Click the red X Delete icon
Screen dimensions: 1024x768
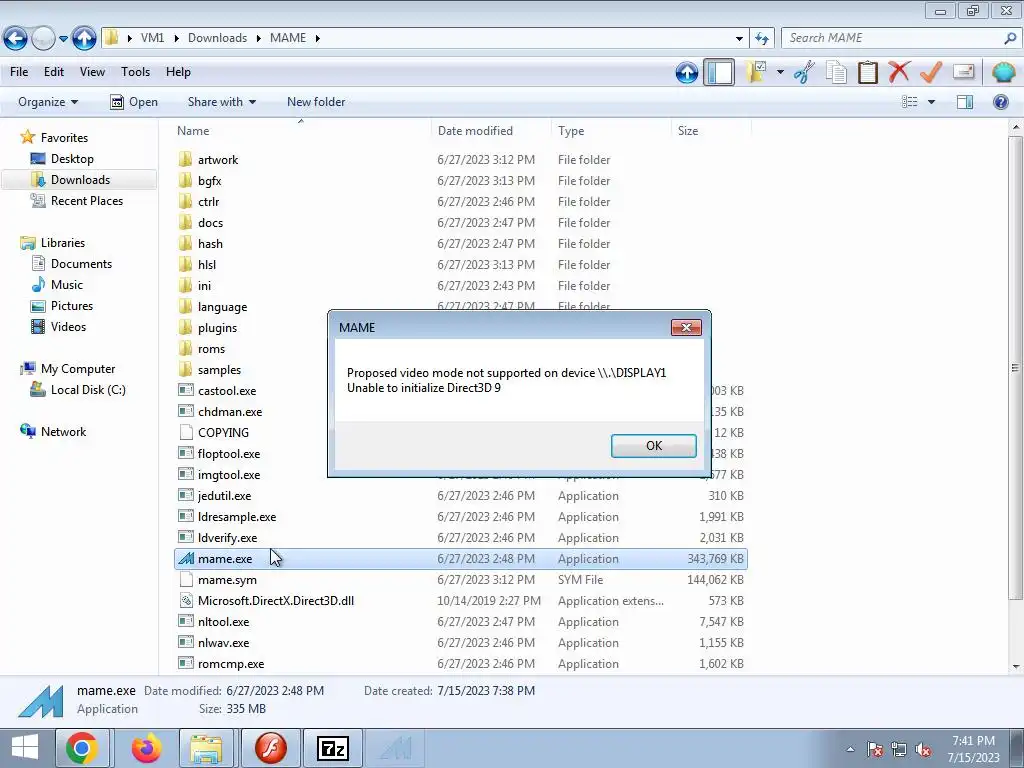click(899, 71)
